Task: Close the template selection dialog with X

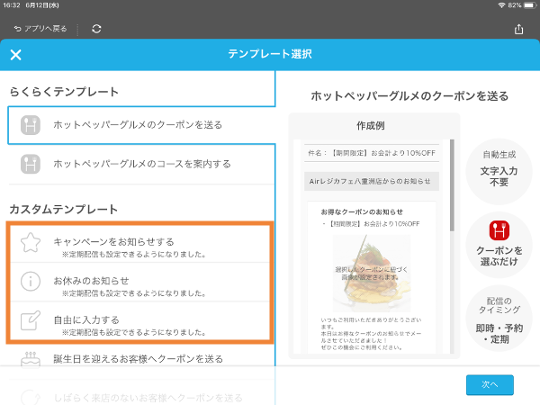Action: coord(16,54)
